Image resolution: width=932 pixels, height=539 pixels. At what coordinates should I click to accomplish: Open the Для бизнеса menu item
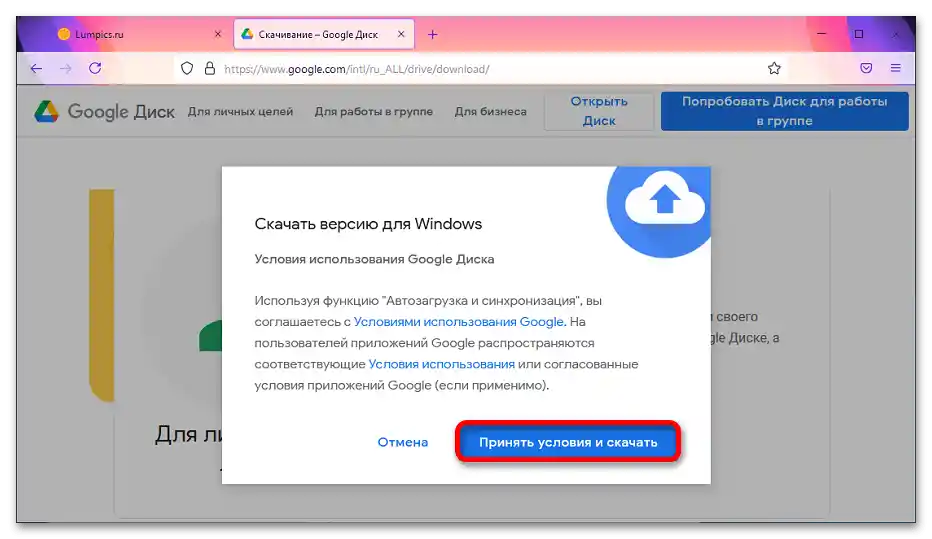point(490,112)
